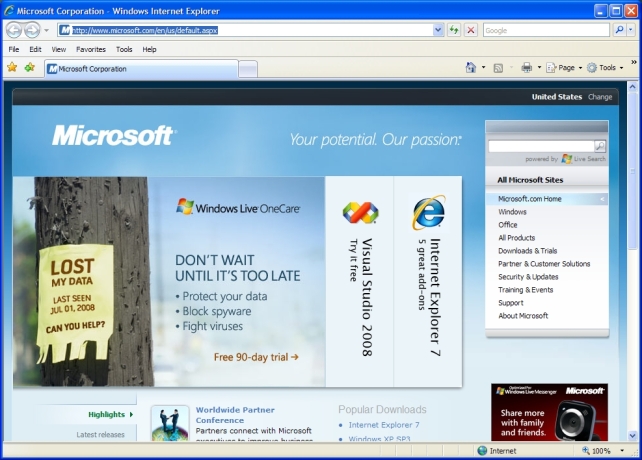
Task: Open the Help menu
Action: [x=149, y=49]
